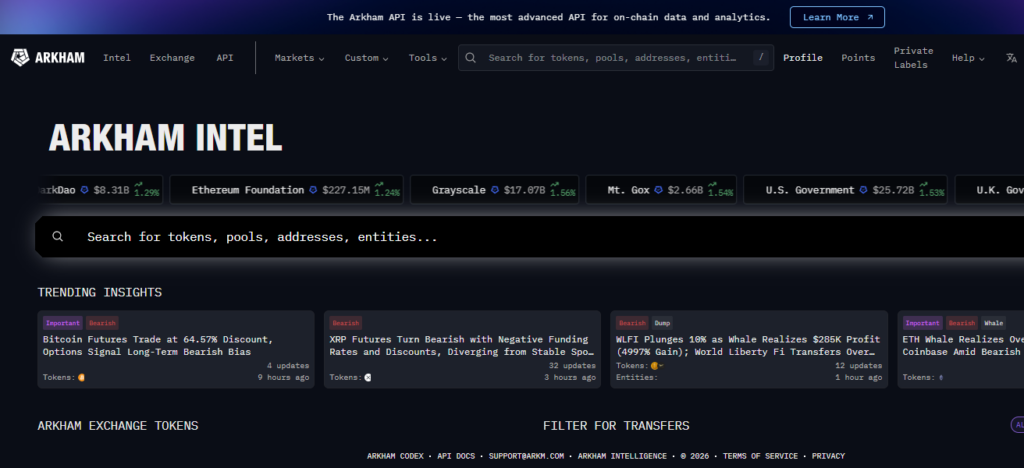1024x468 pixels.
Task: Click the magnifier icon in the top search bar
Action: point(470,57)
